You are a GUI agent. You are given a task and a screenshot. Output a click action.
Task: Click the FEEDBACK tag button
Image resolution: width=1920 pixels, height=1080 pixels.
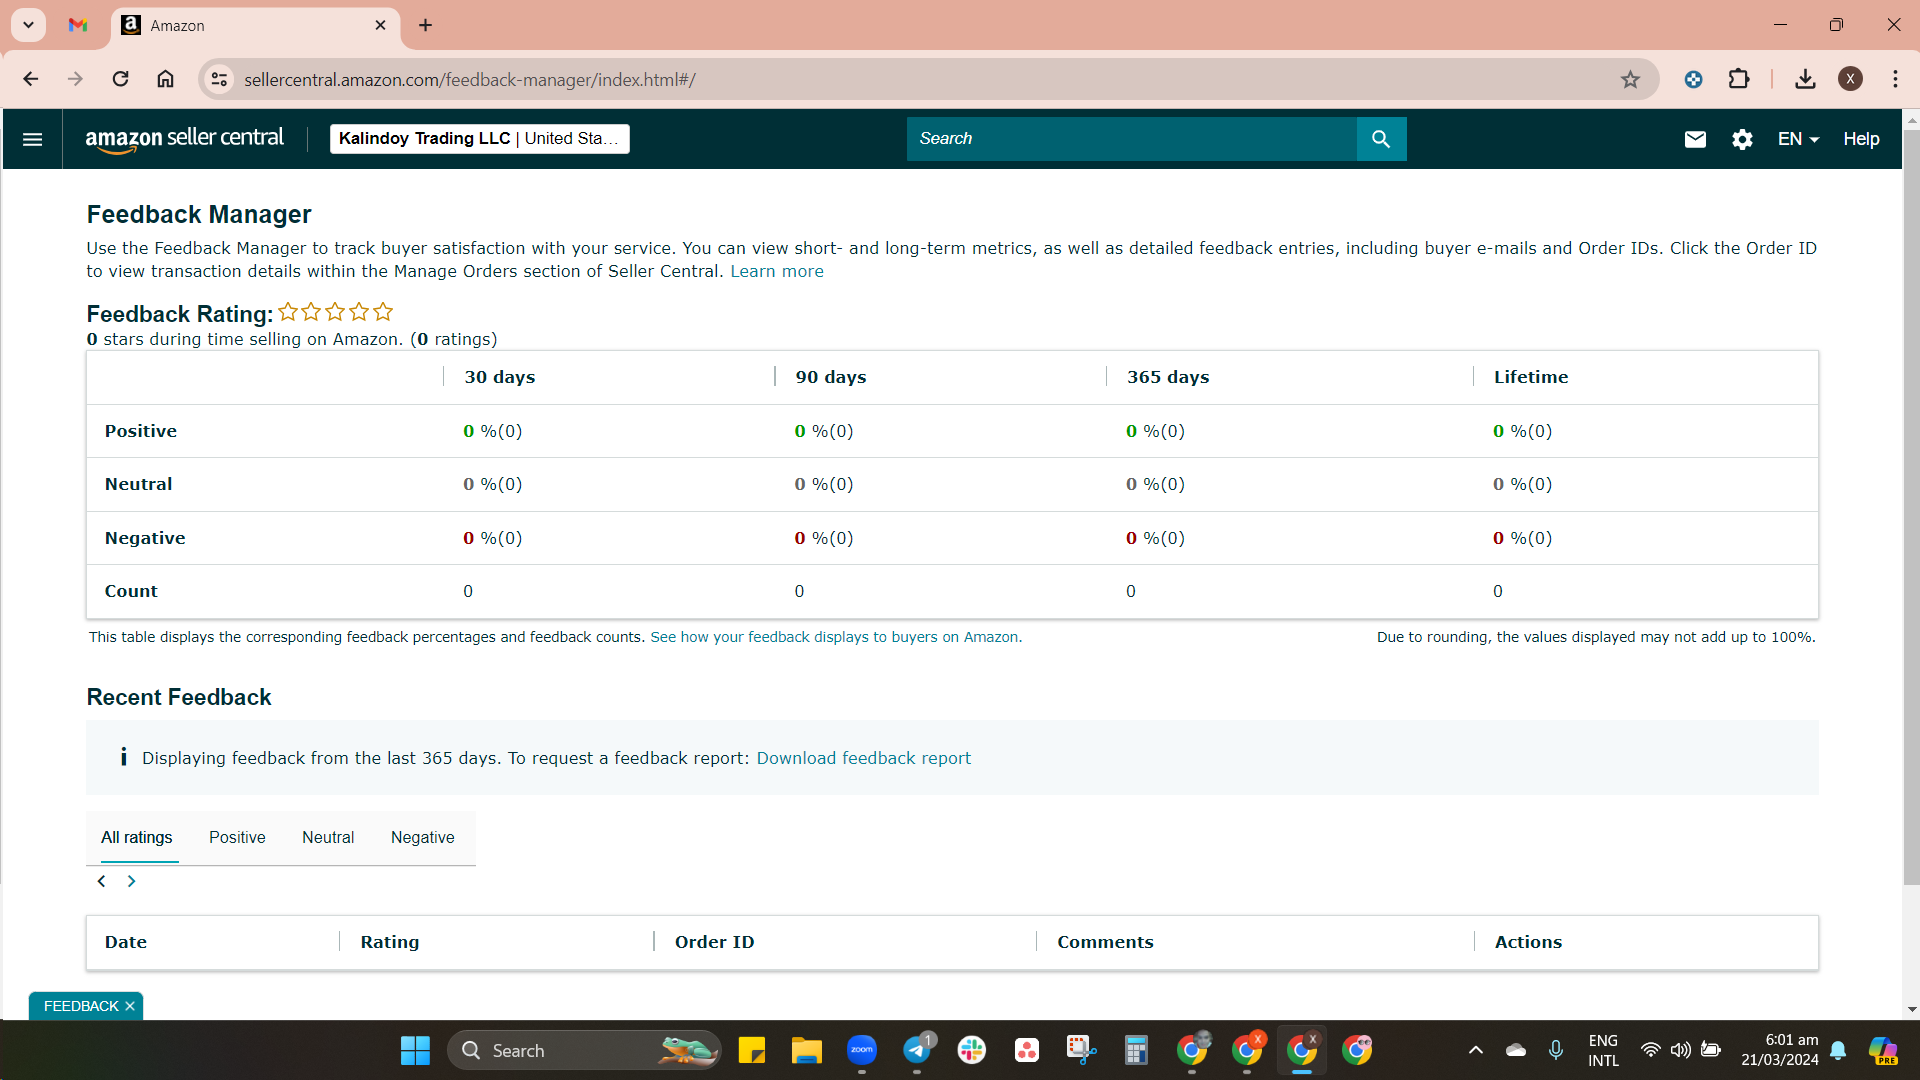80,1006
